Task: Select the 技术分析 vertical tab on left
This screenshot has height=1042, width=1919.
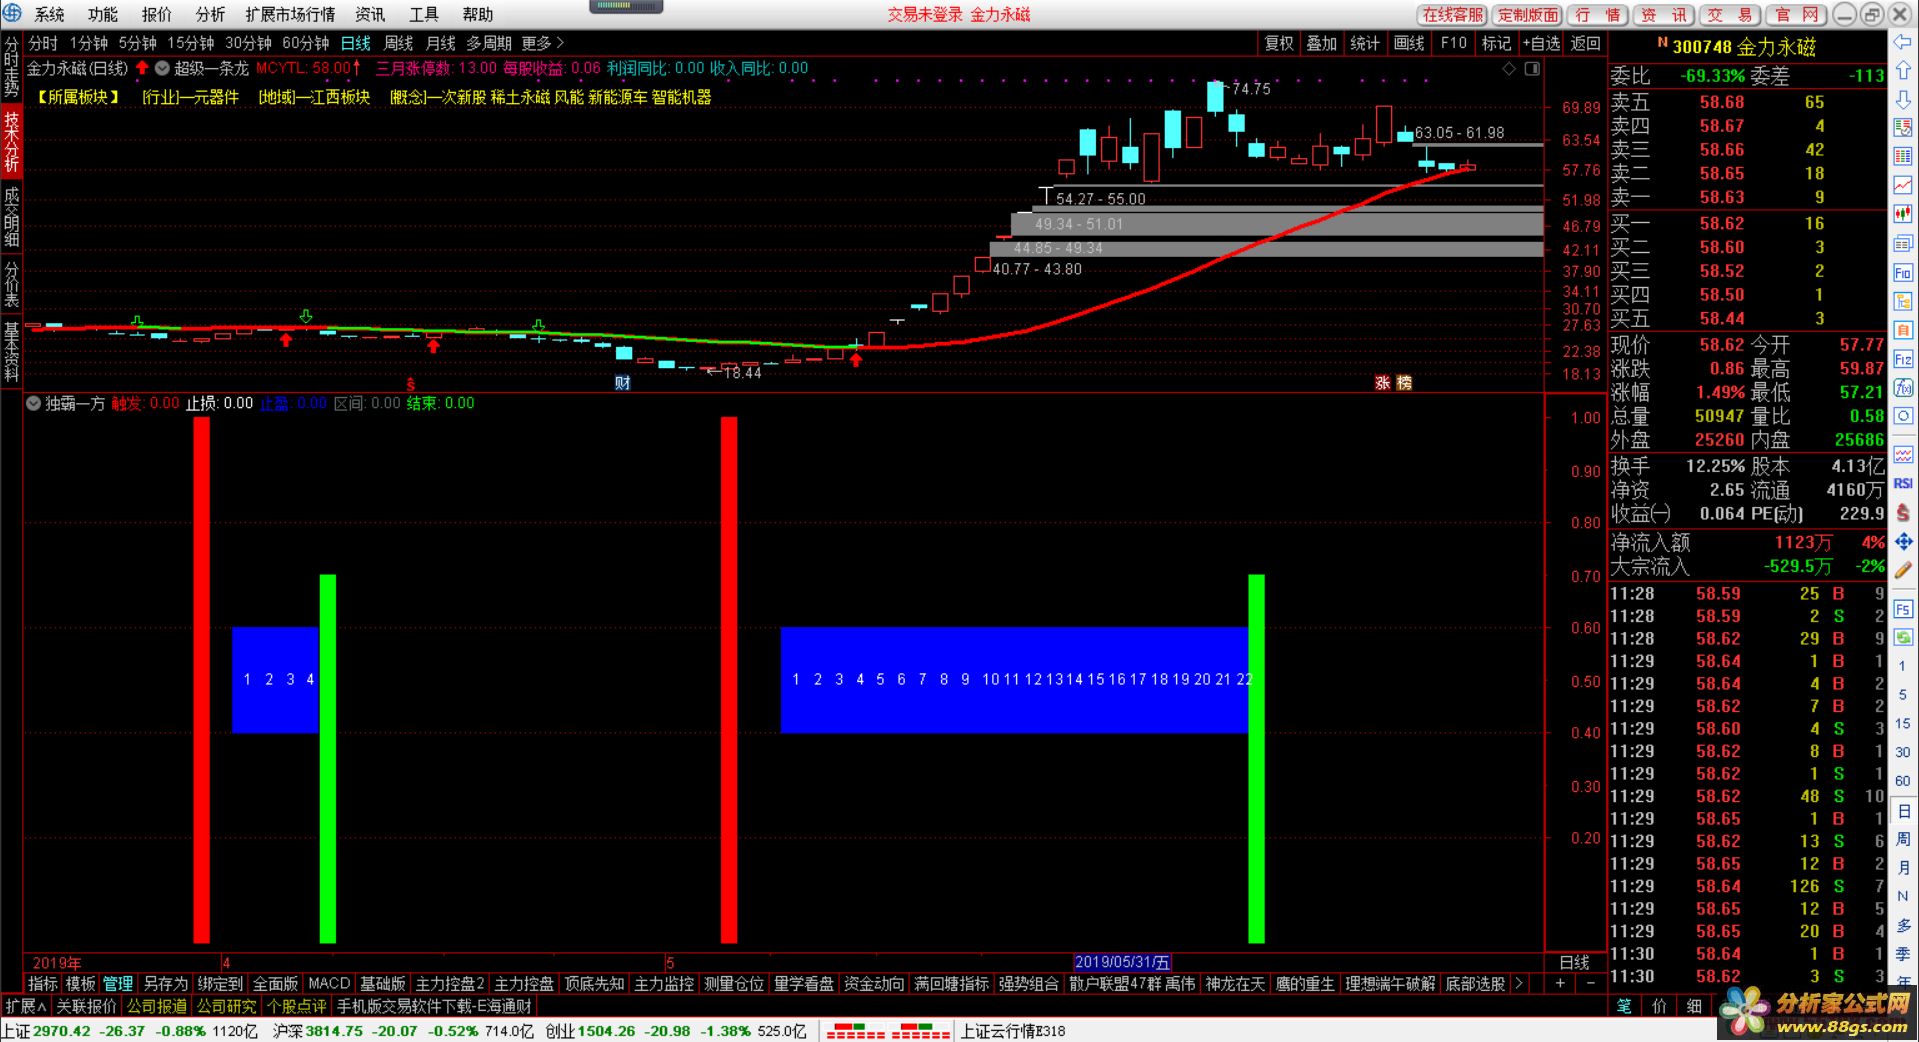Action: 11,142
